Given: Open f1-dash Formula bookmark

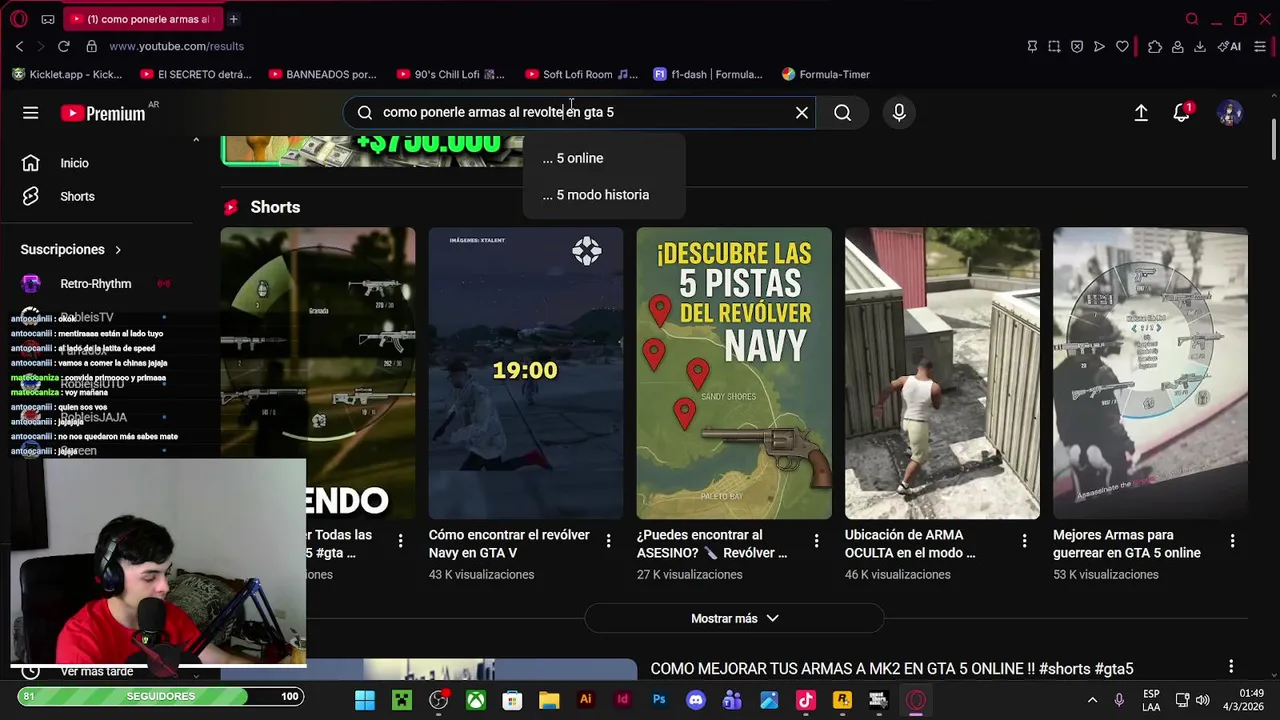Looking at the screenshot, I should click(x=708, y=74).
